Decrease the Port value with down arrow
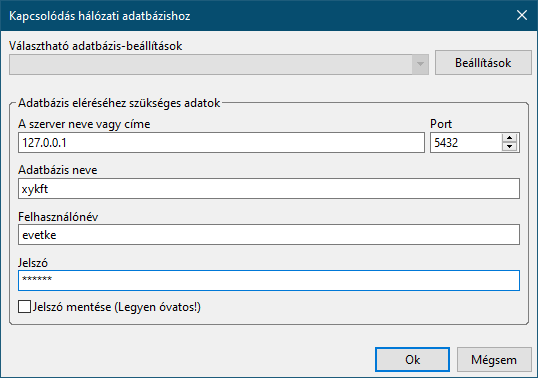538x378 pixels. click(x=510, y=147)
